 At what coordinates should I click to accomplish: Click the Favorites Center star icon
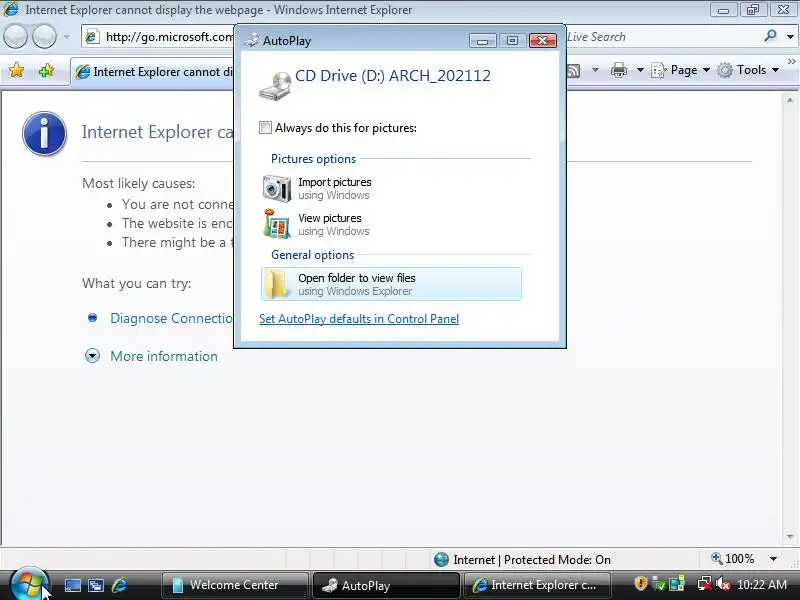[16, 70]
